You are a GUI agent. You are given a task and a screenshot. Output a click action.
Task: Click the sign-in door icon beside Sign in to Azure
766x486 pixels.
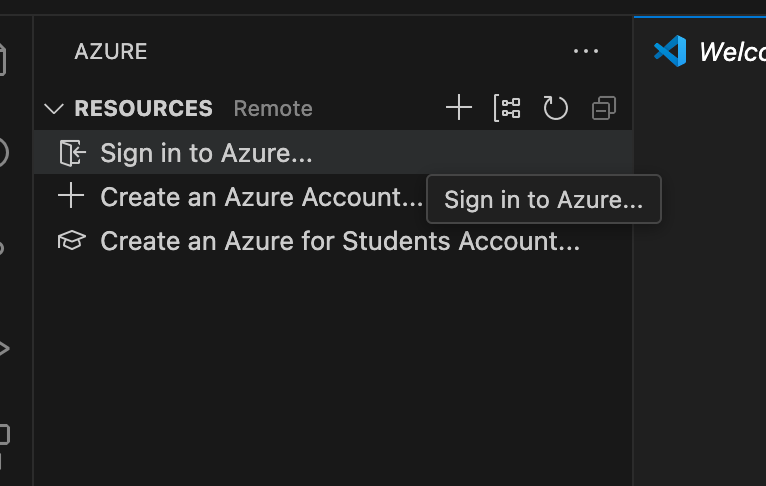pos(72,153)
